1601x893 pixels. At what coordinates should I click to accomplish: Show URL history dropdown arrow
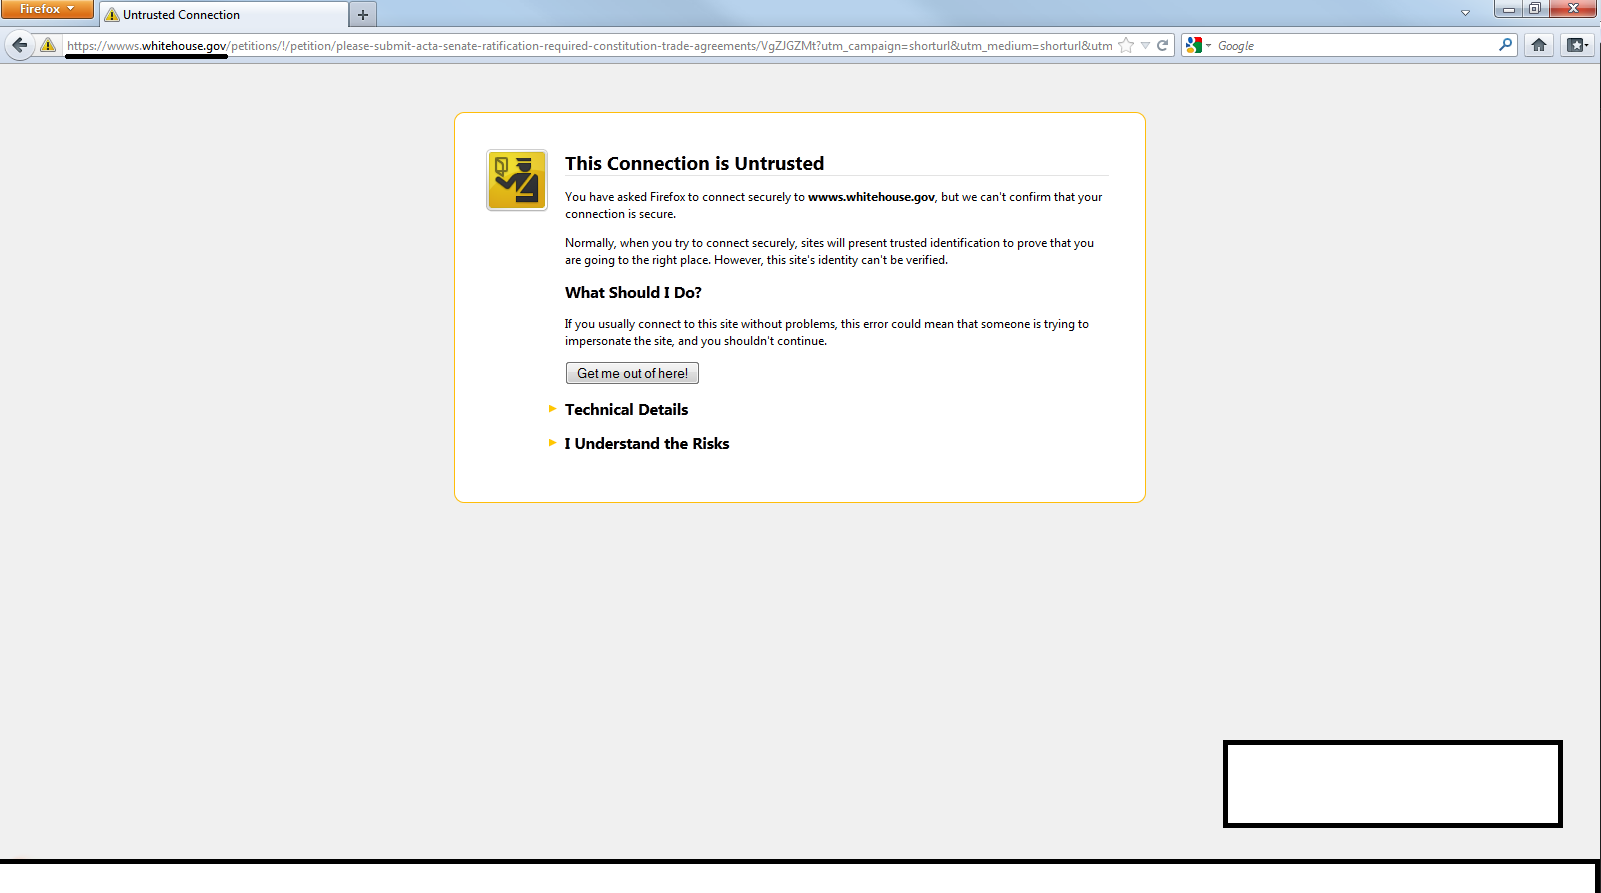point(1145,45)
